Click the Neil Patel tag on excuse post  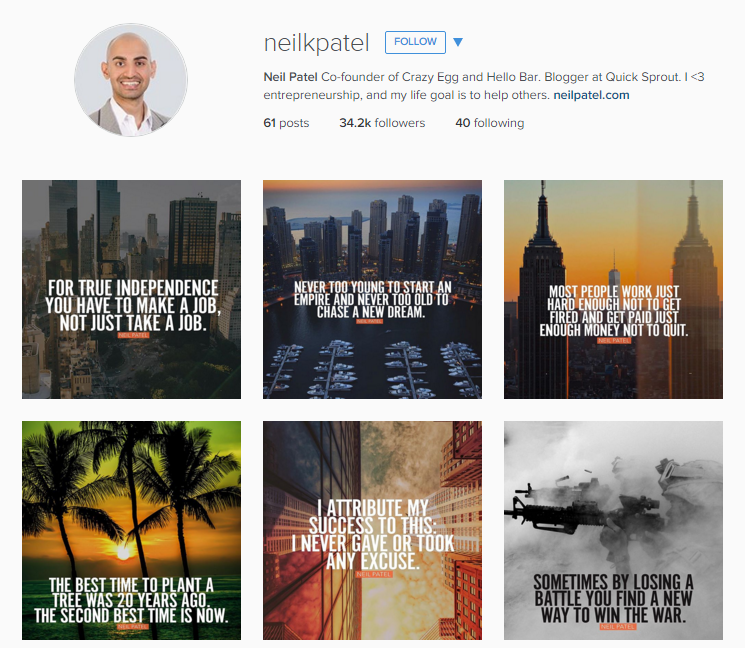click(374, 574)
